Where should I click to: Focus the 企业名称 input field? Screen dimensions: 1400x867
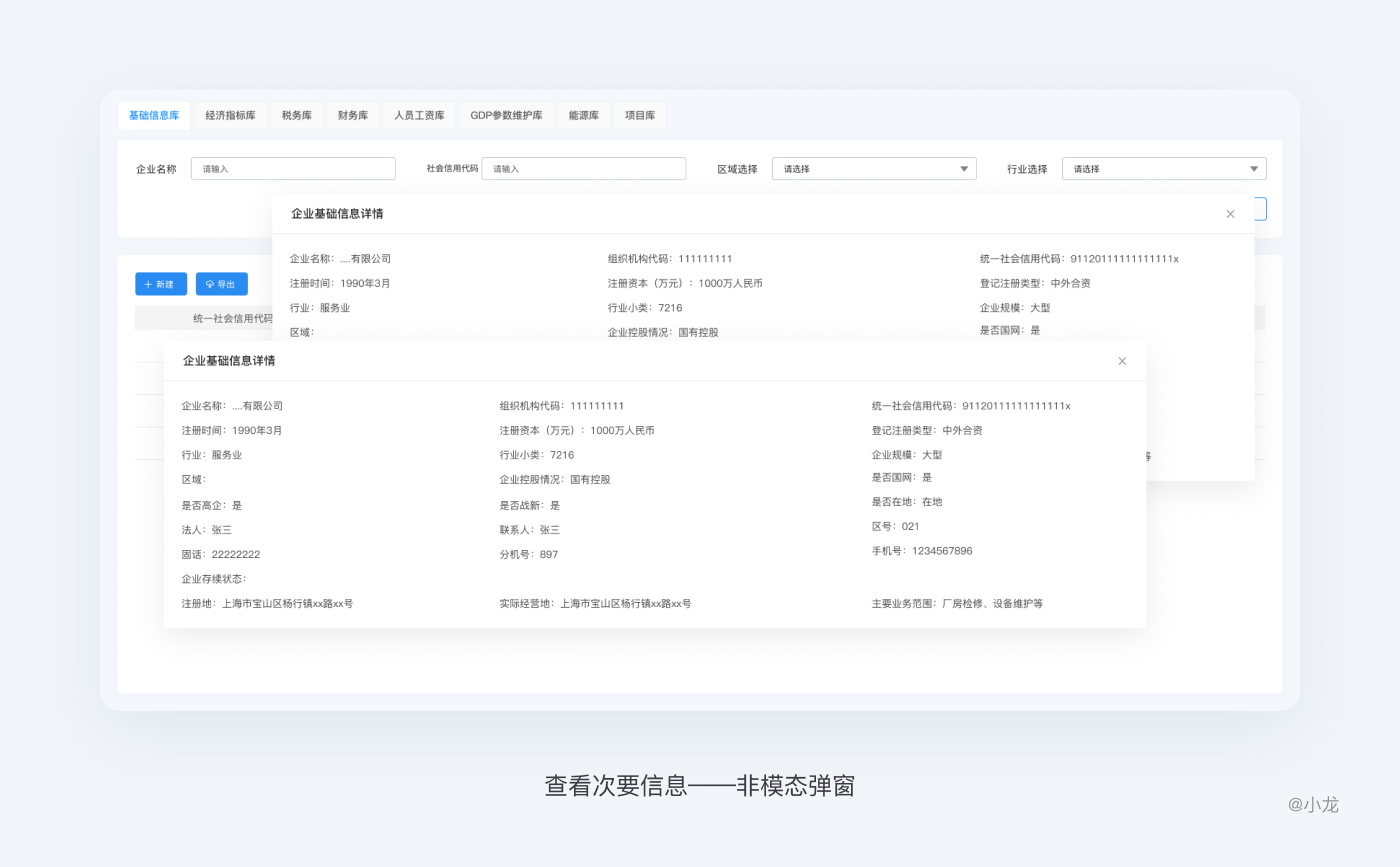(293, 169)
